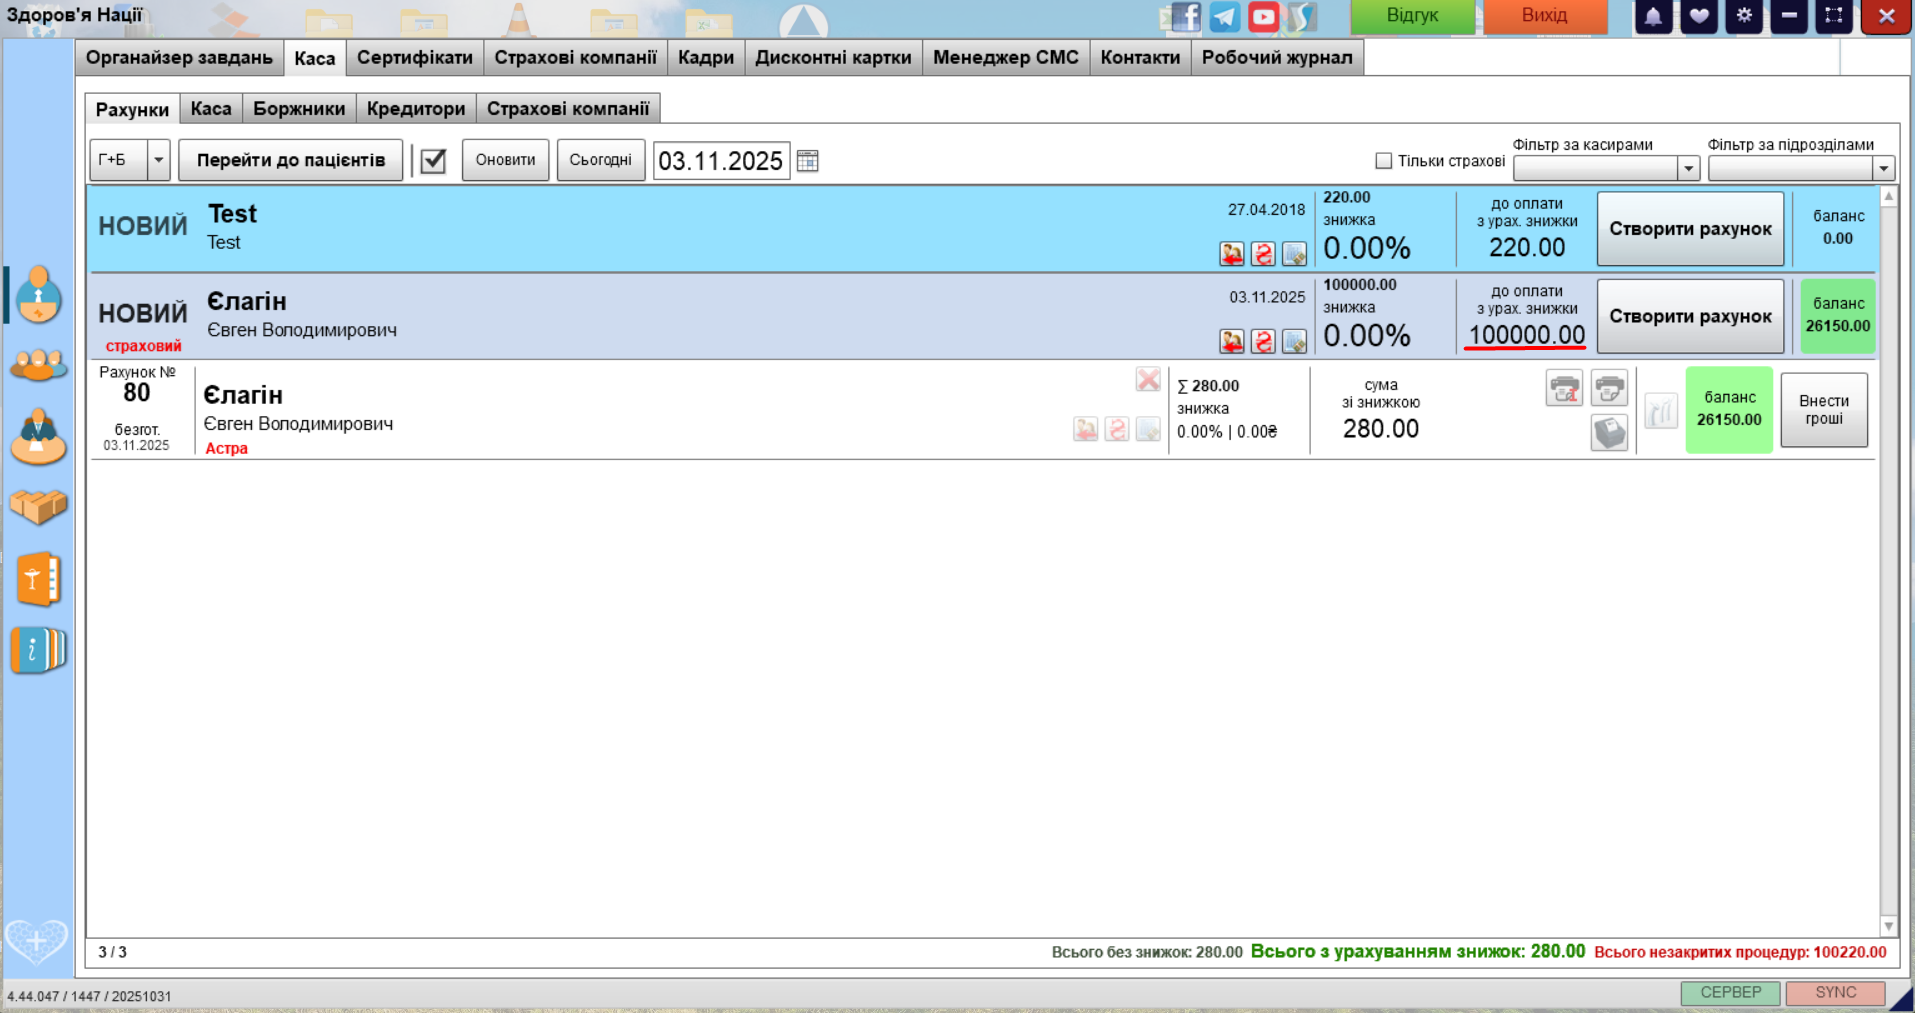Open notifications via the bell icon
The height and width of the screenshot is (1013, 1915).
point(1653,16)
